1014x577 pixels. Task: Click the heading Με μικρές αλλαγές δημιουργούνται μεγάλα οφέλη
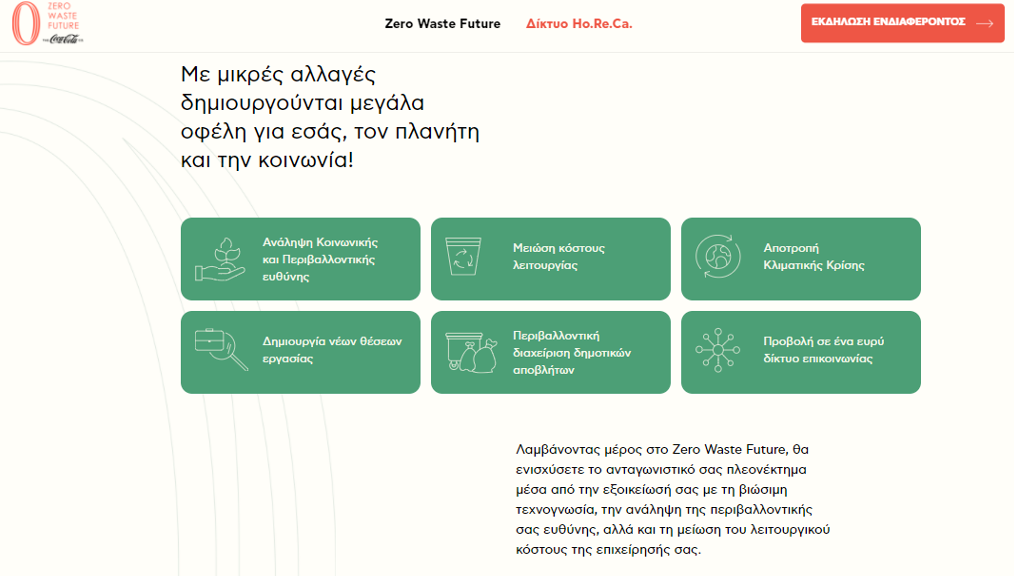tap(330, 117)
